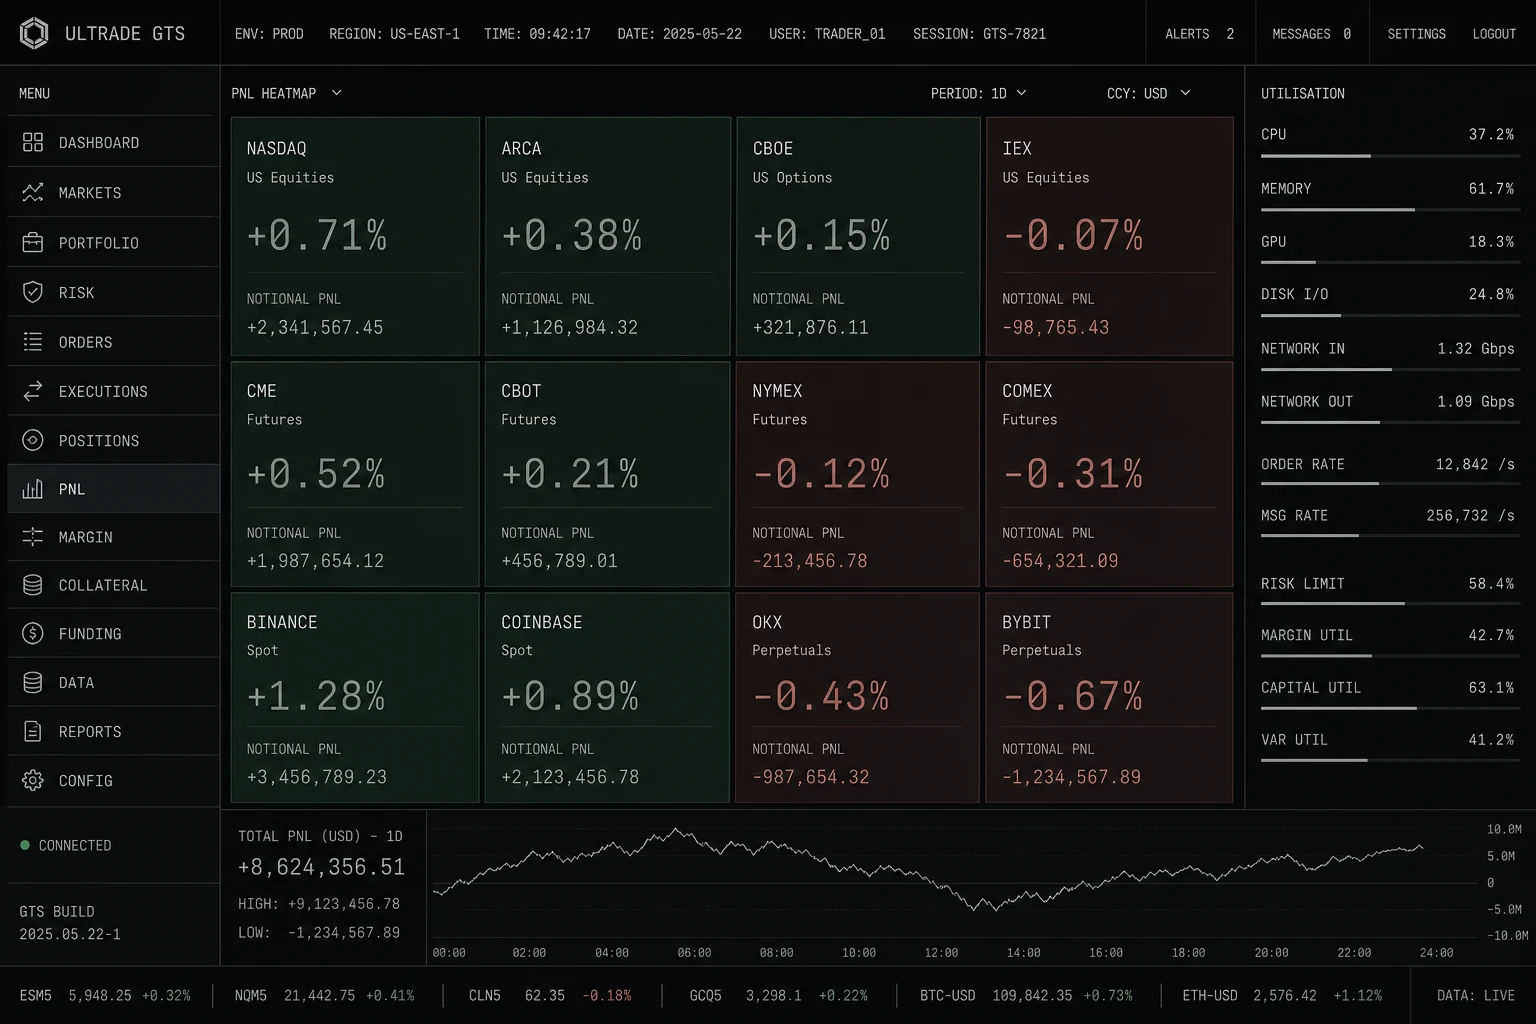
Task: Click the USER: TRADER_01 label
Action: pos(827,34)
